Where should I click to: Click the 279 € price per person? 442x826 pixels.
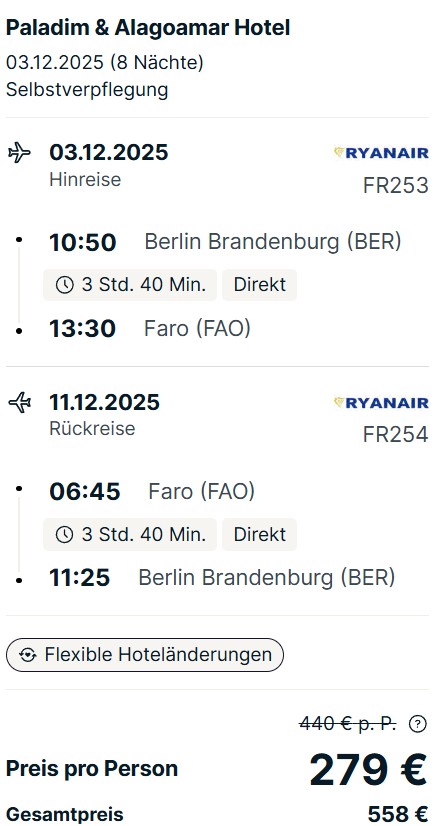368,770
